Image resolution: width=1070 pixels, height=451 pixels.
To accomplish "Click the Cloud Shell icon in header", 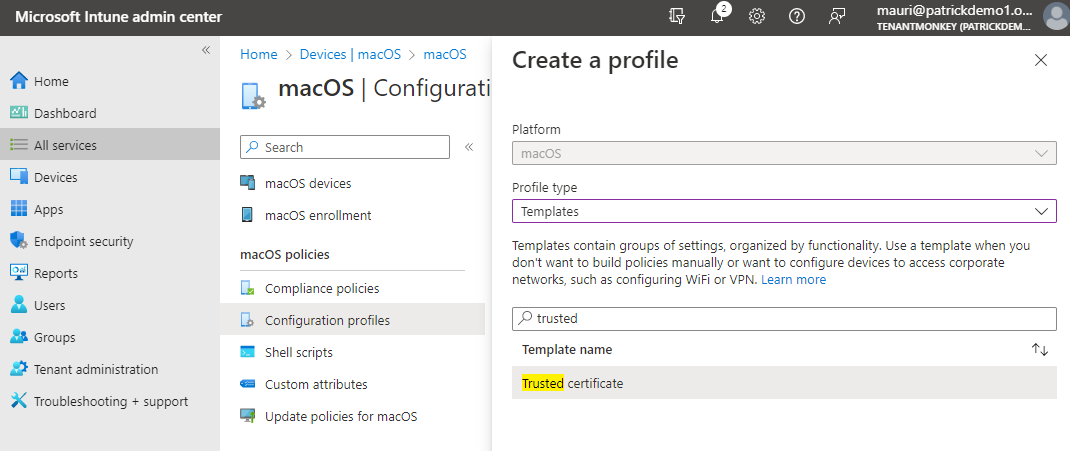I will [678, 17].
